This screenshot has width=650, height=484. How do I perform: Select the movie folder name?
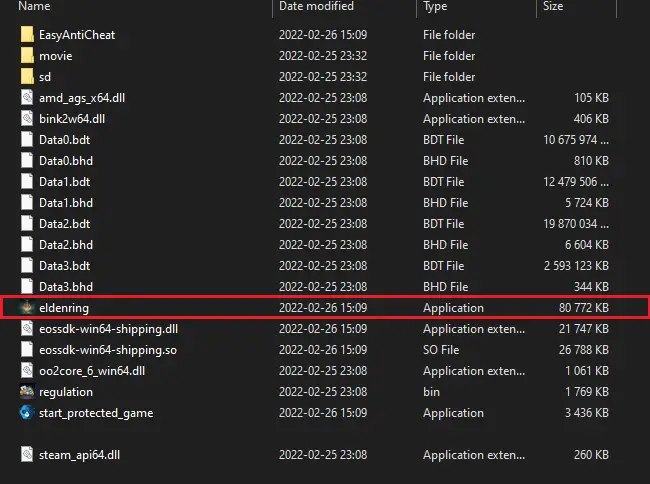(x=56, y=56)
